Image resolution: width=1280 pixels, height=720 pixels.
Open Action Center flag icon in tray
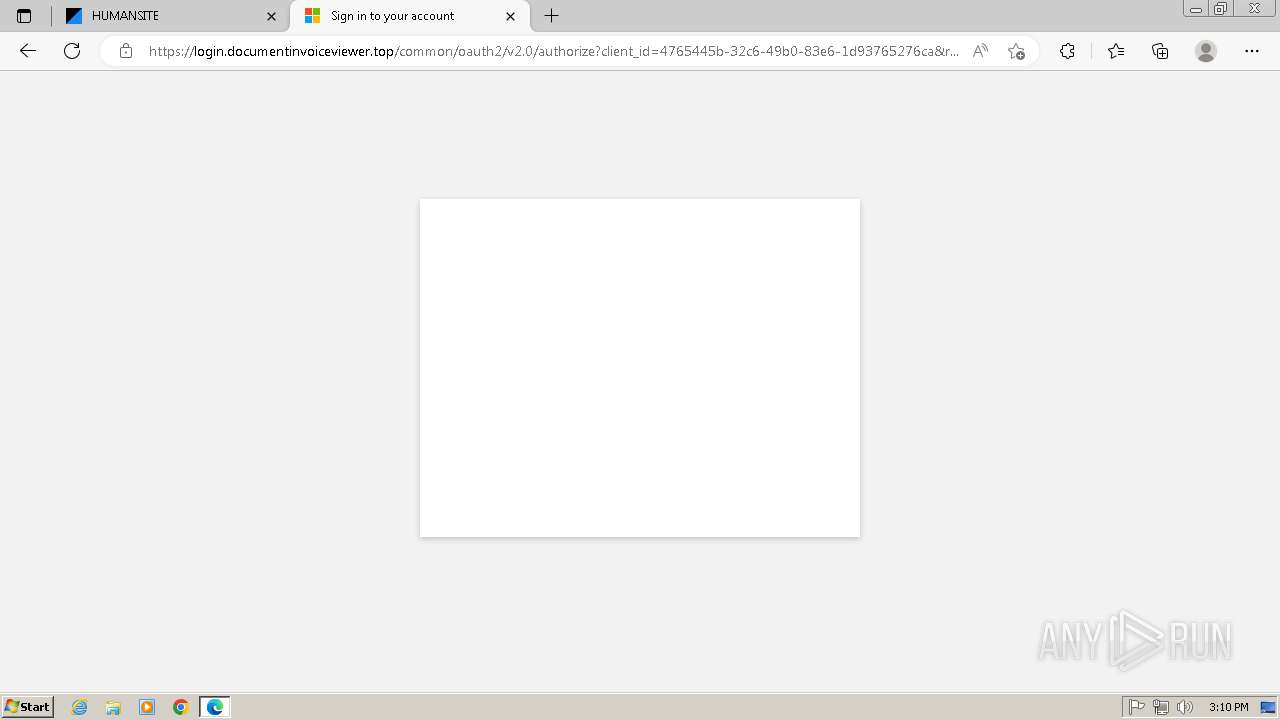(1137, 707)
